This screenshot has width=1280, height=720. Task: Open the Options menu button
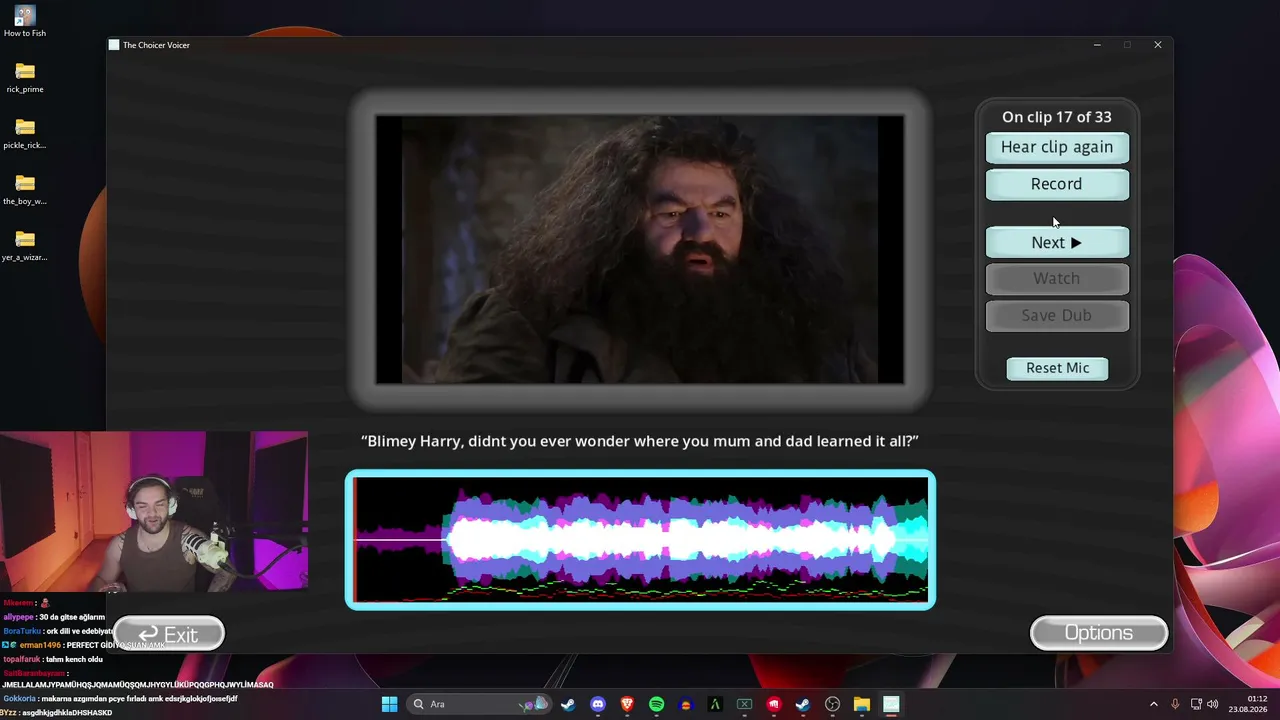[x=1099, y=633]
